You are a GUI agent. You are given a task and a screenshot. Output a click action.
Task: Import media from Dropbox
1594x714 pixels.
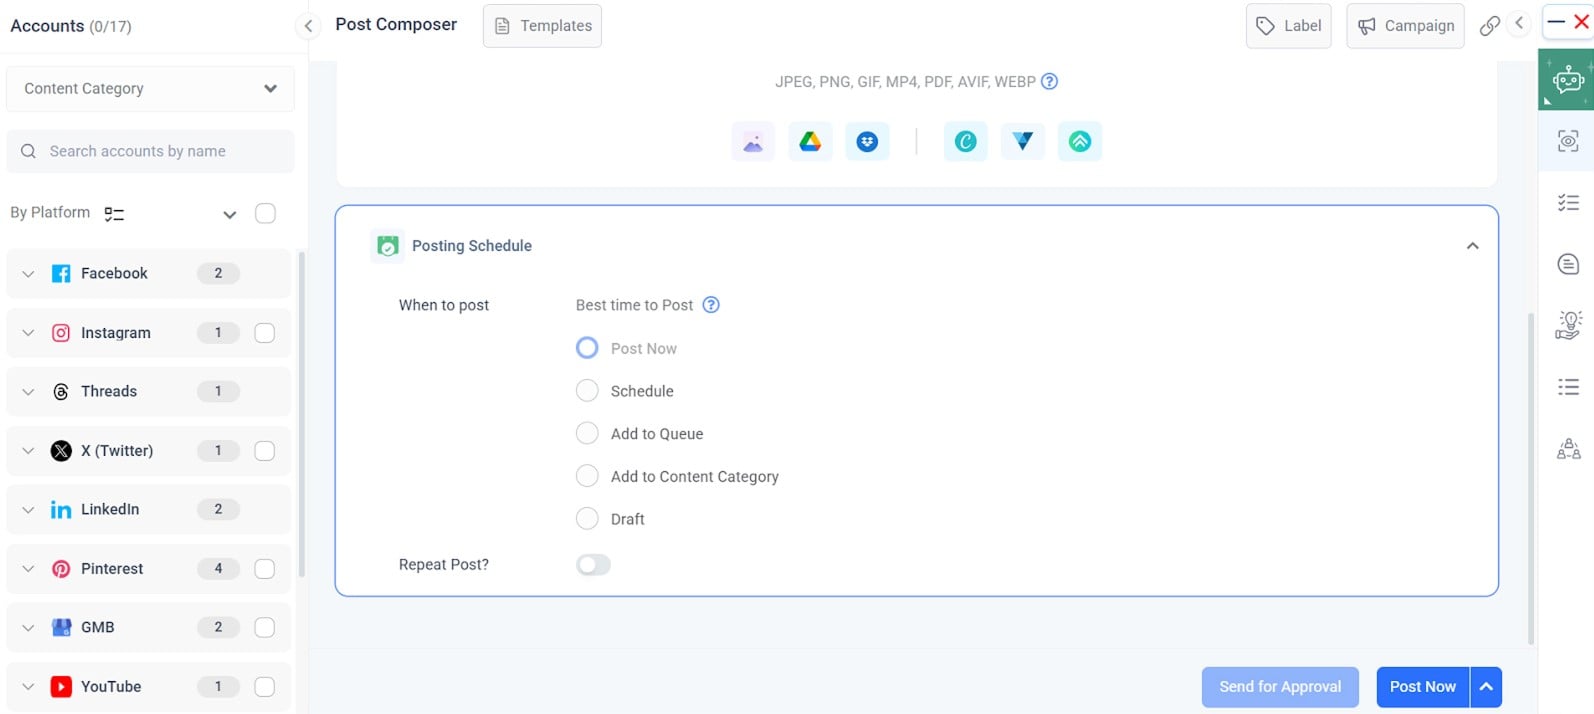pyautogui.click(x=867, y=142)
